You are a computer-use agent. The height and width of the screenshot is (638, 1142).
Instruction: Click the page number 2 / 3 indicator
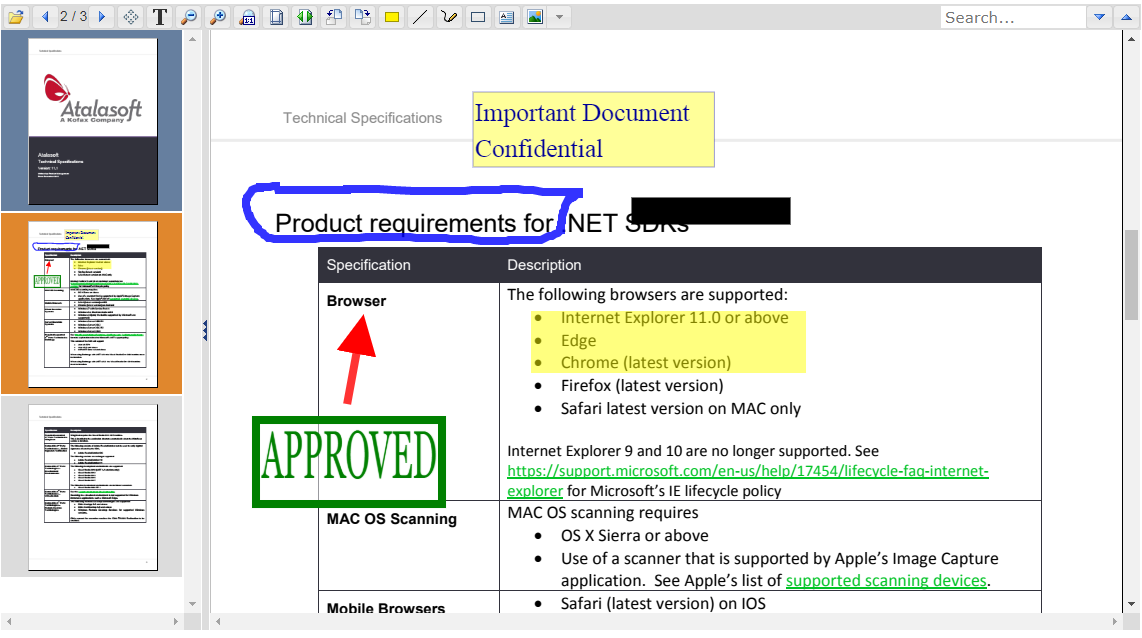(74, 16)
